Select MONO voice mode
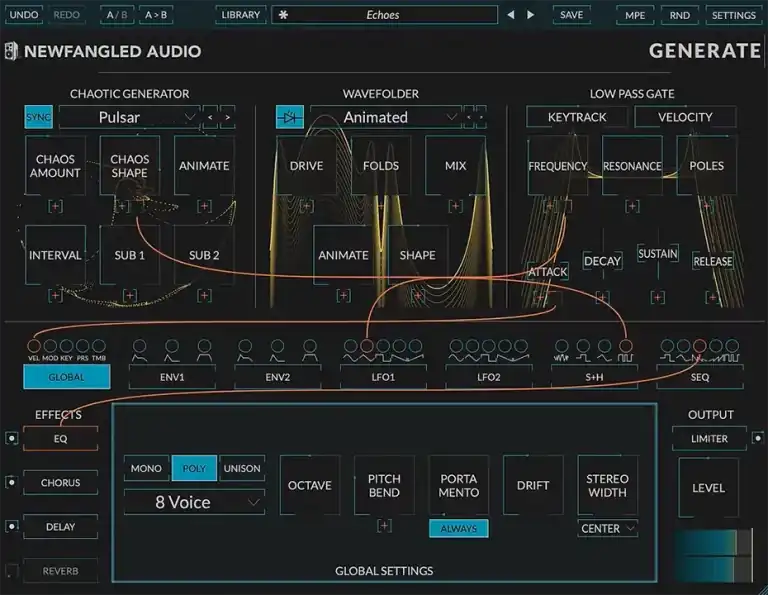This screenshot has width=768, height=595. click(146, 468)
